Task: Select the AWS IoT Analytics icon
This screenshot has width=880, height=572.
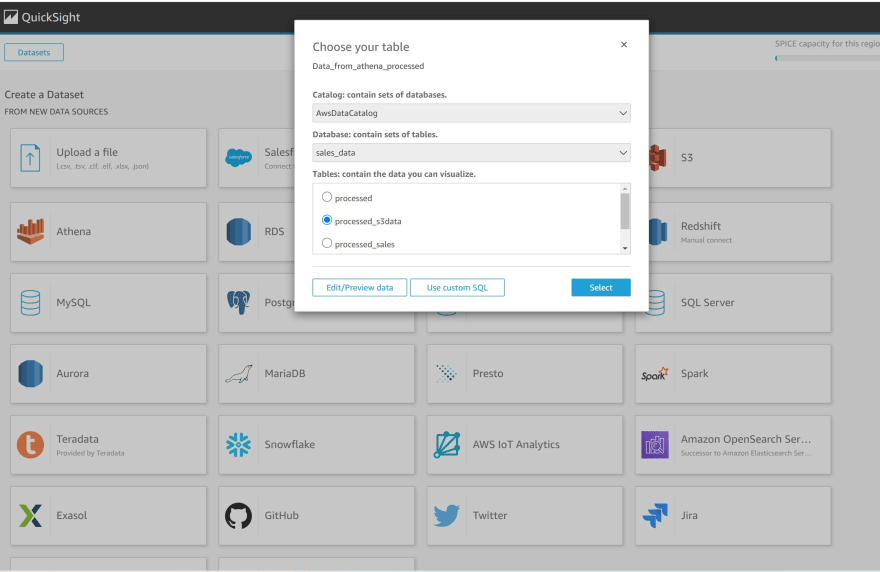Action: tap(447, 445)
